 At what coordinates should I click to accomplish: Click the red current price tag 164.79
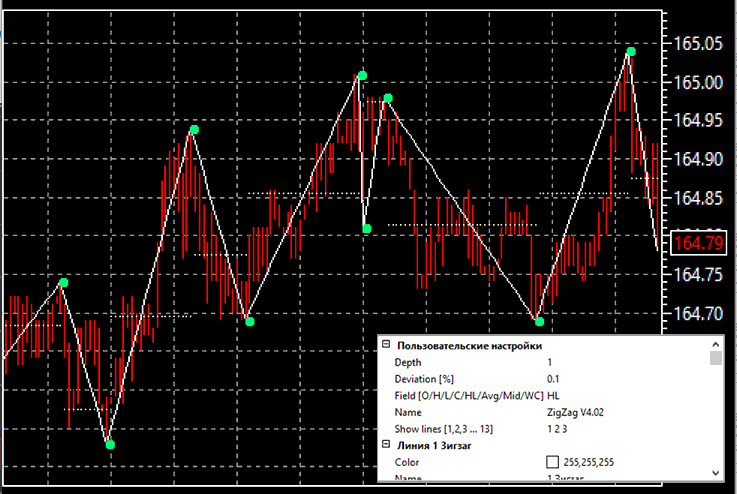point(698,243)
